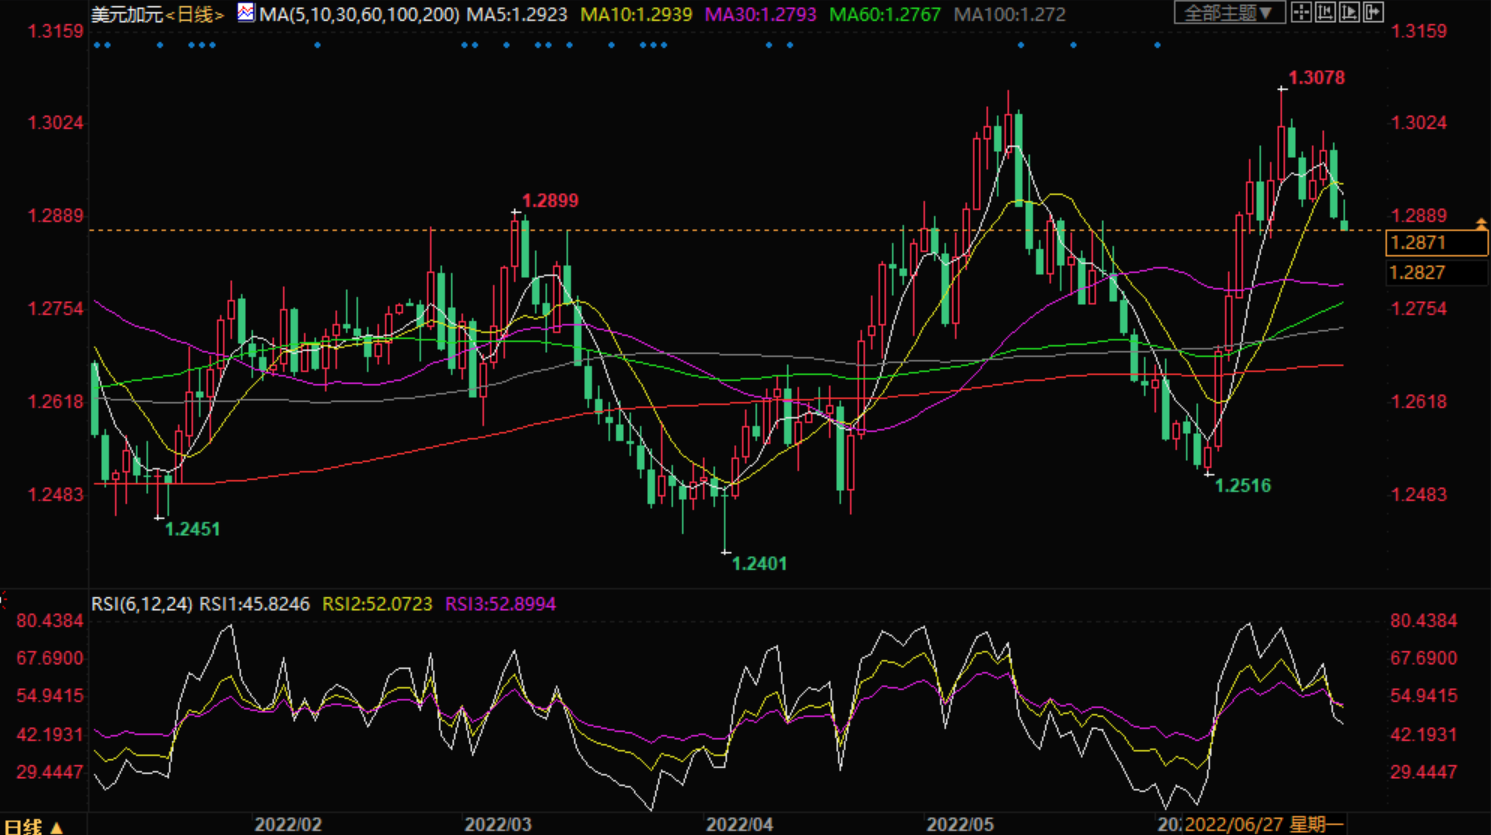Screen dimensions: 1491x835
Task: Click the orange price alert arrow on right axis
Action: 1481,224
